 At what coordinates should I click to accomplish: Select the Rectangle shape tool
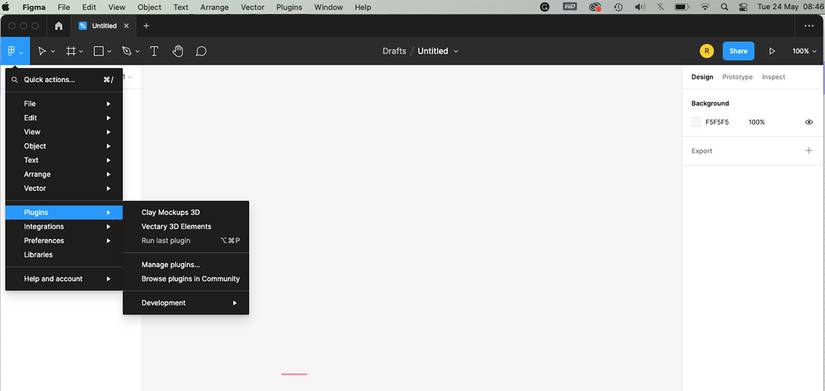coord(98,51)
